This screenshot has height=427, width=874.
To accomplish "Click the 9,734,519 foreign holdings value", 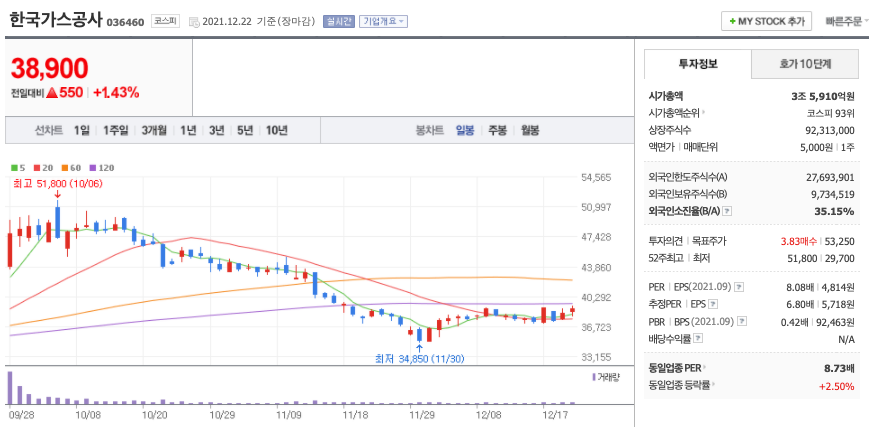I will (833, 194).
